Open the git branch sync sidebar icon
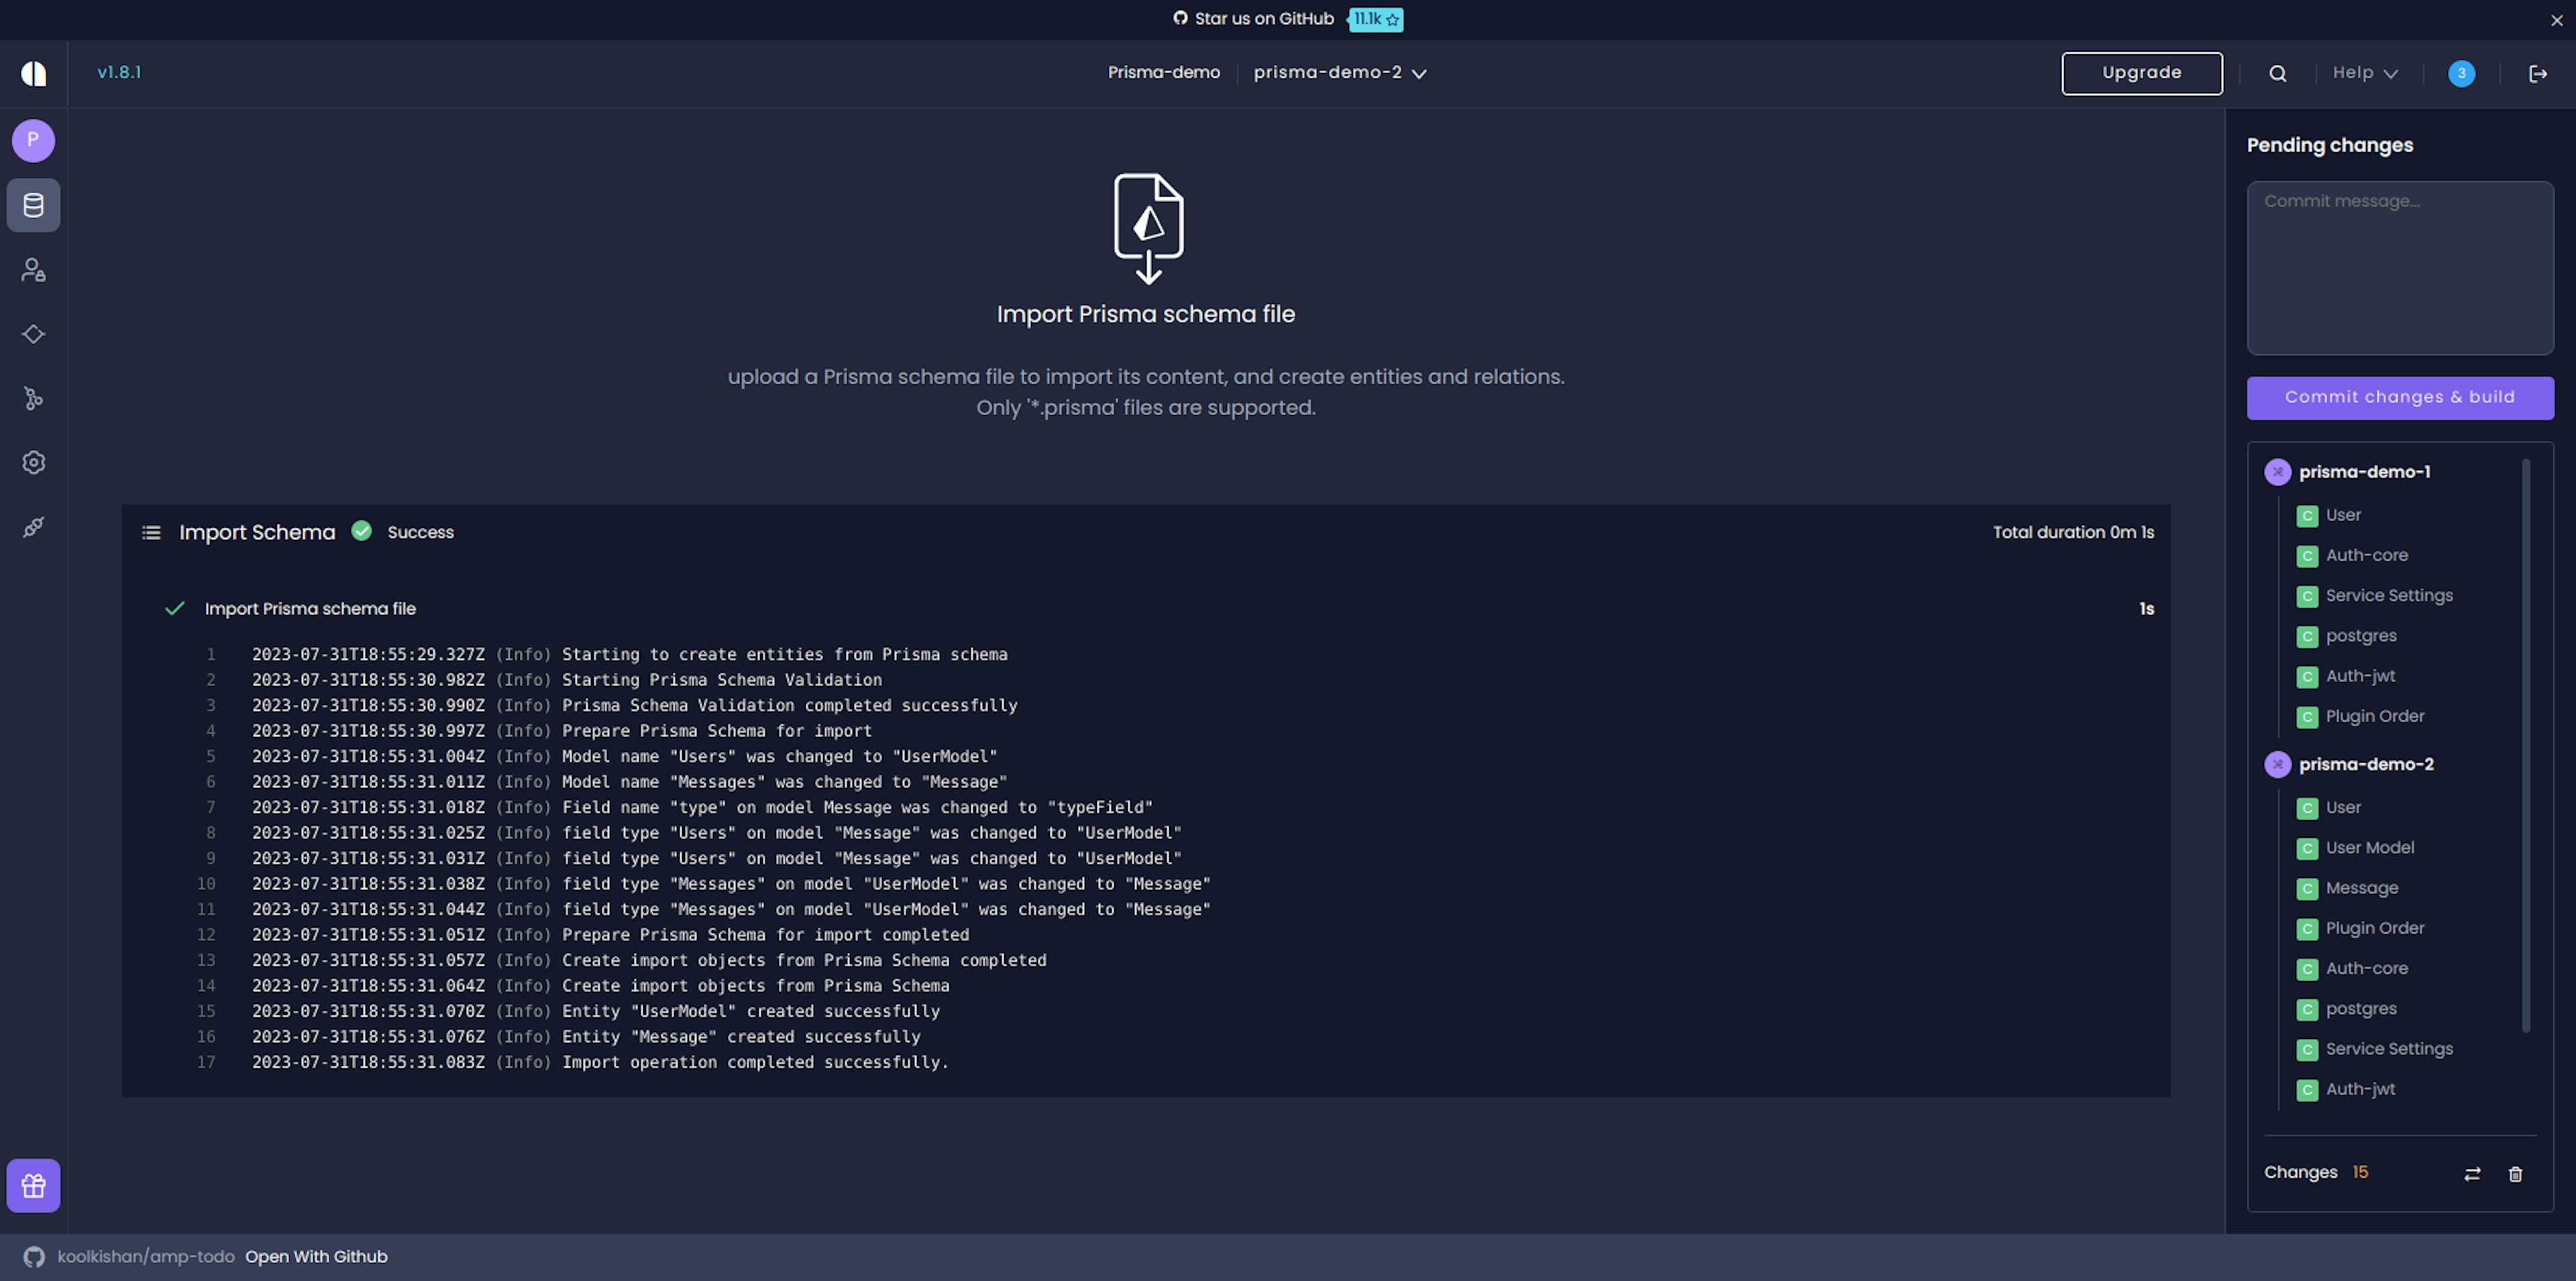The width and height of the screenshot is (2576, 1281). [x=33, y=399]
